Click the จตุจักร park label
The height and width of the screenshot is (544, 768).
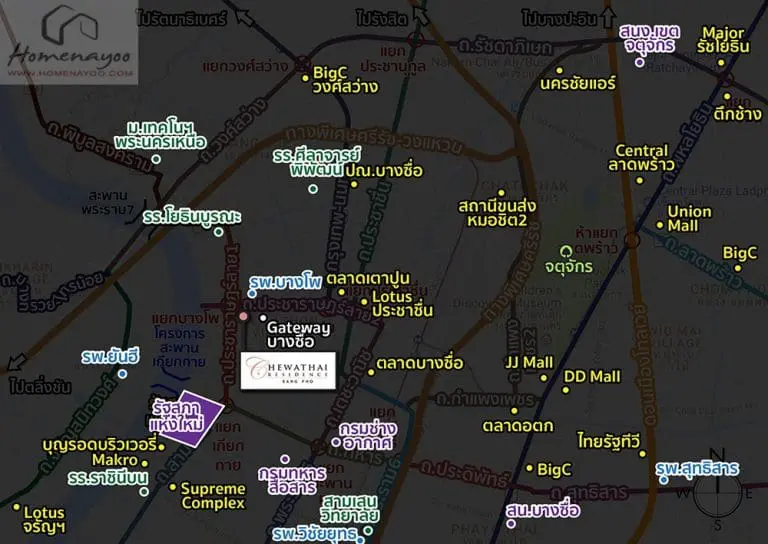click(x=569, y=267)
